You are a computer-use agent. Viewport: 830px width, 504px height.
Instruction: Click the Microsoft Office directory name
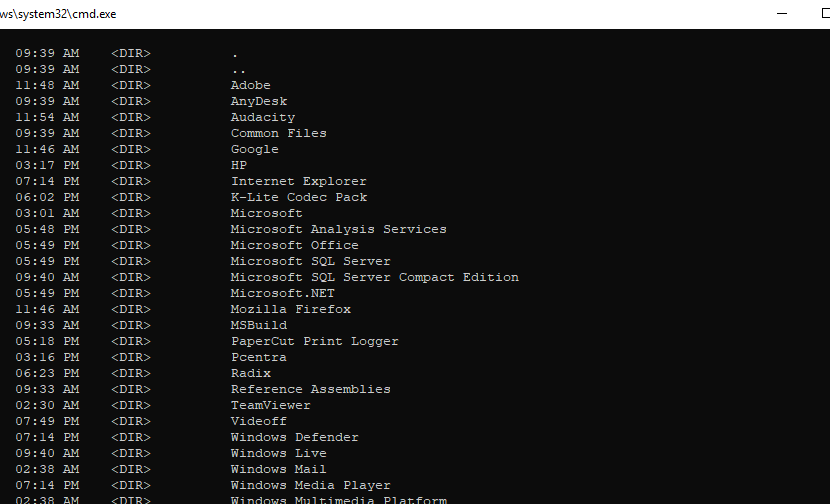(x=294, y=245)
